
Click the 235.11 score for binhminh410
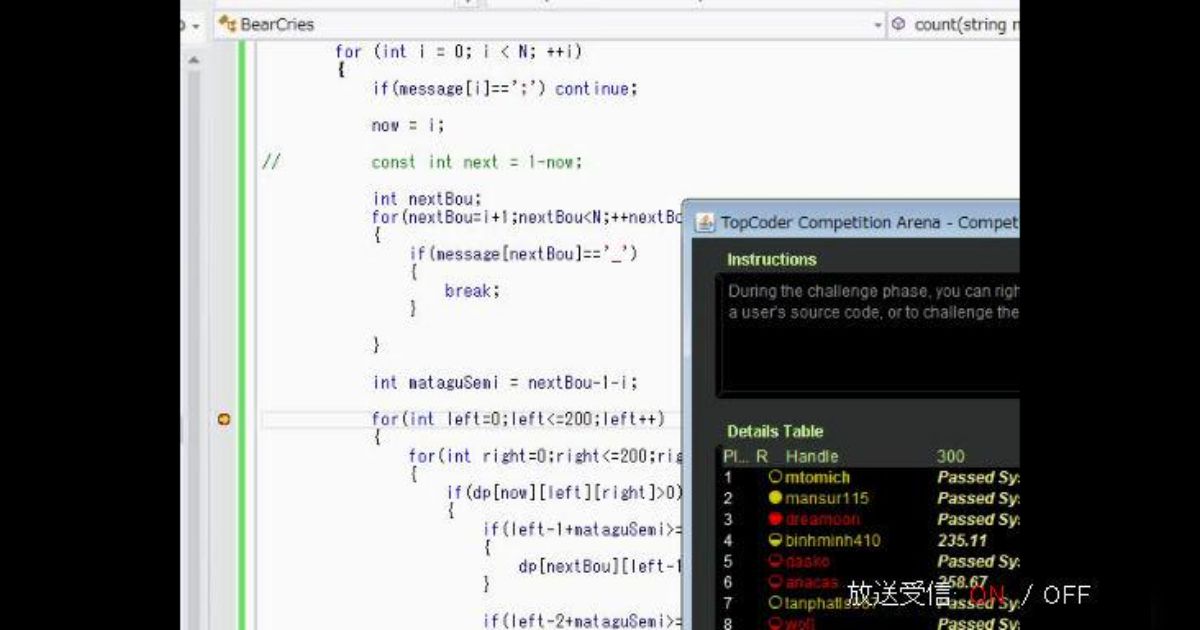click(962, 540)
